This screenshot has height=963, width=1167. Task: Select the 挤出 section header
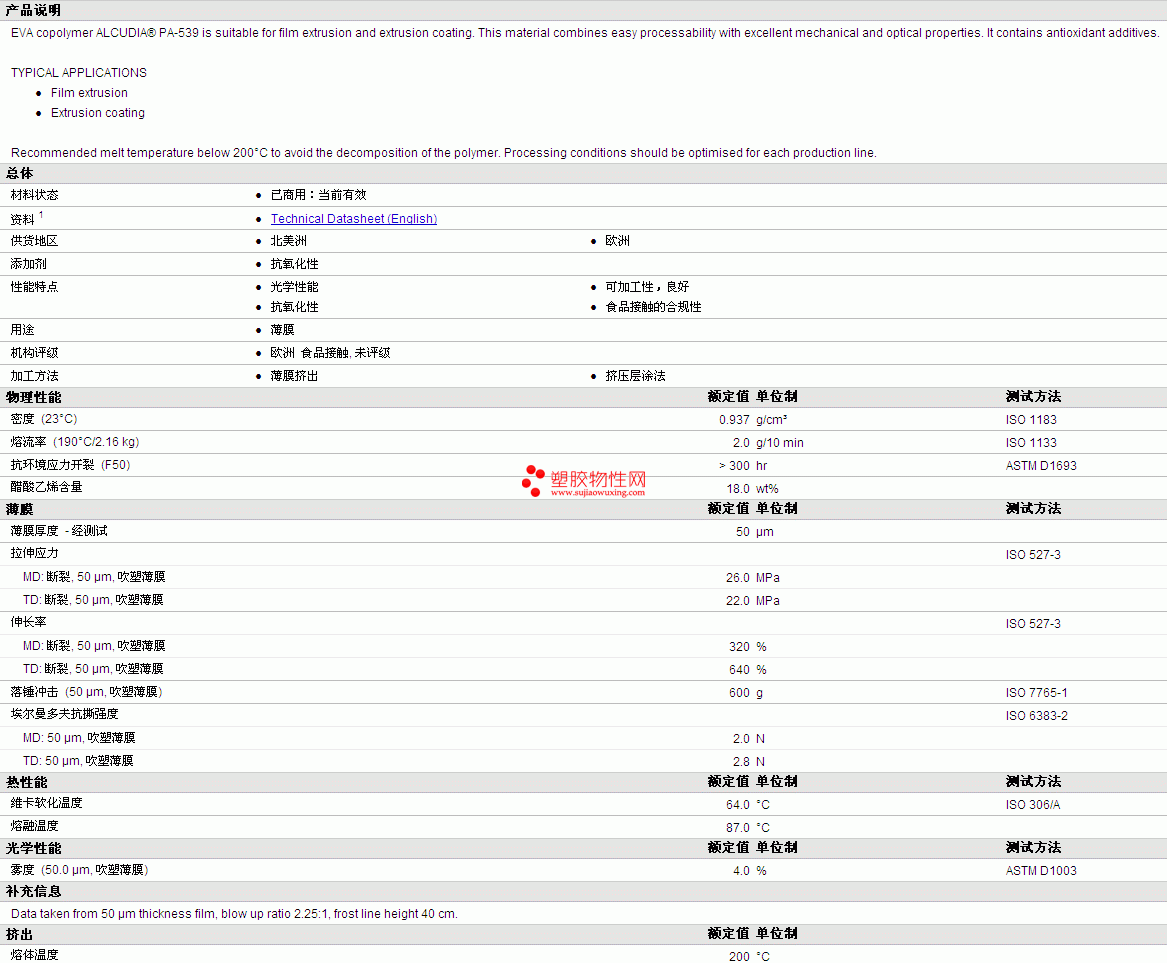pyautogui.click(x=20, y=935)
